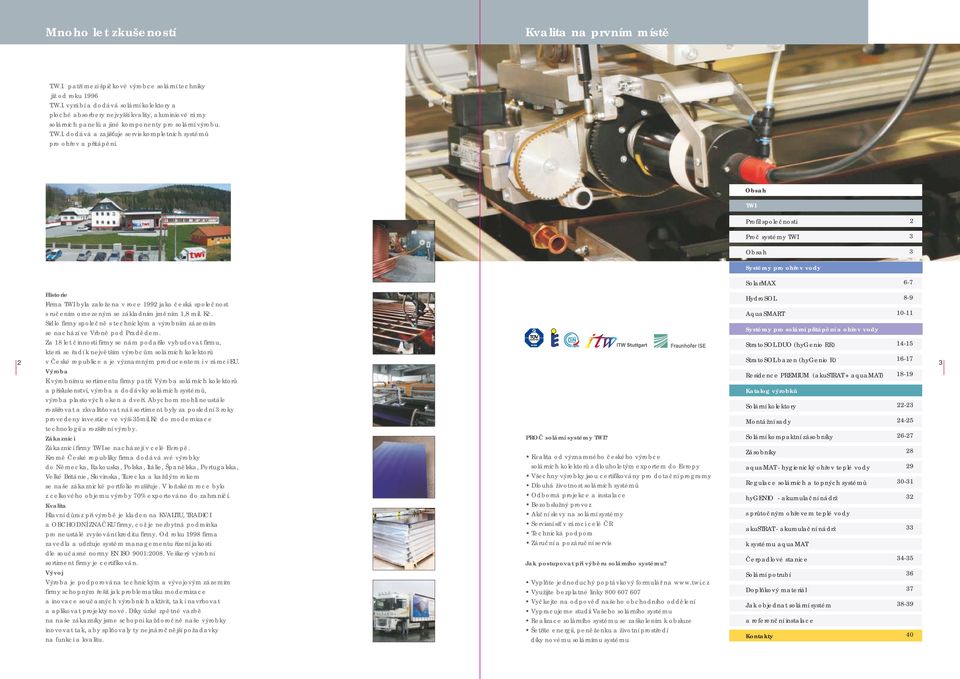Click the 'www.twi.cz' form bullet line
Screen dimensions: 960x679
click(618, 582)
